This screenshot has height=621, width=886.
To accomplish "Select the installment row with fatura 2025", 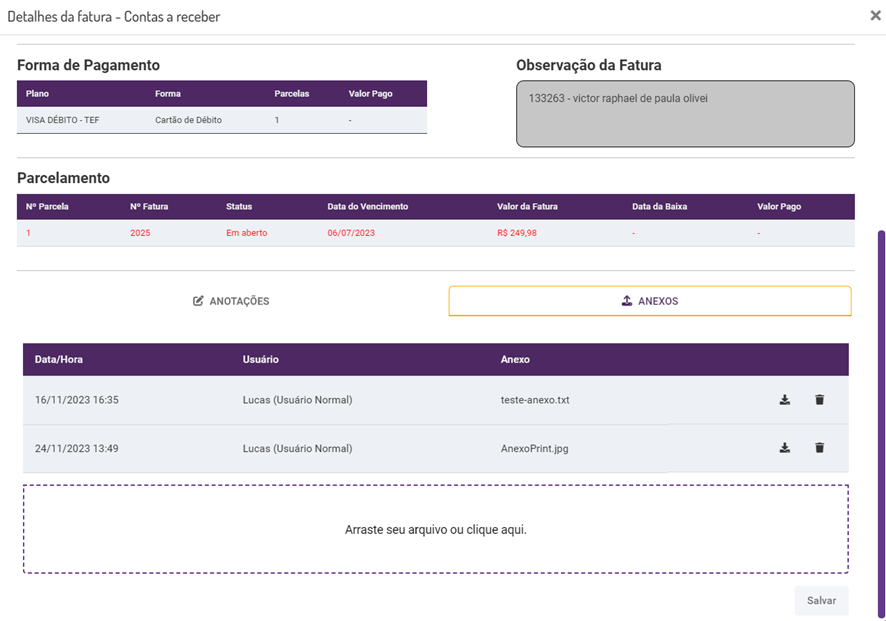I will click(x=435, y=233).
